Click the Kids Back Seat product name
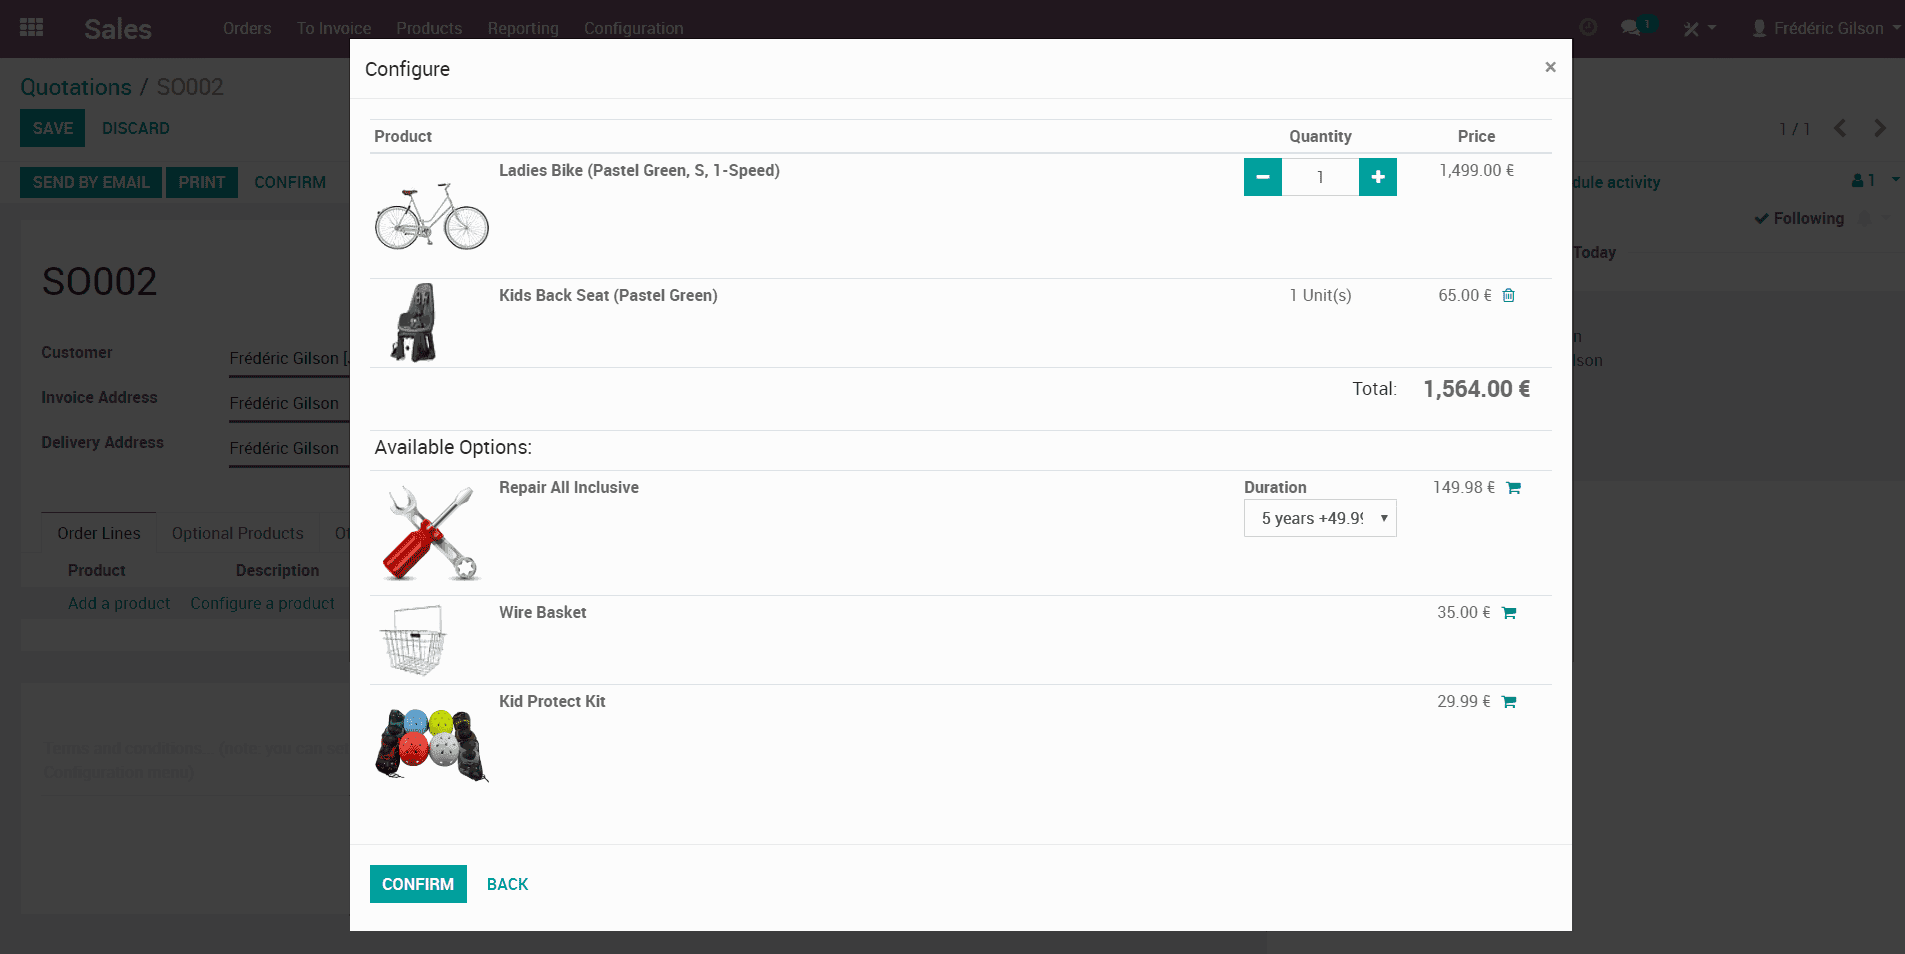 pos(608,296)
